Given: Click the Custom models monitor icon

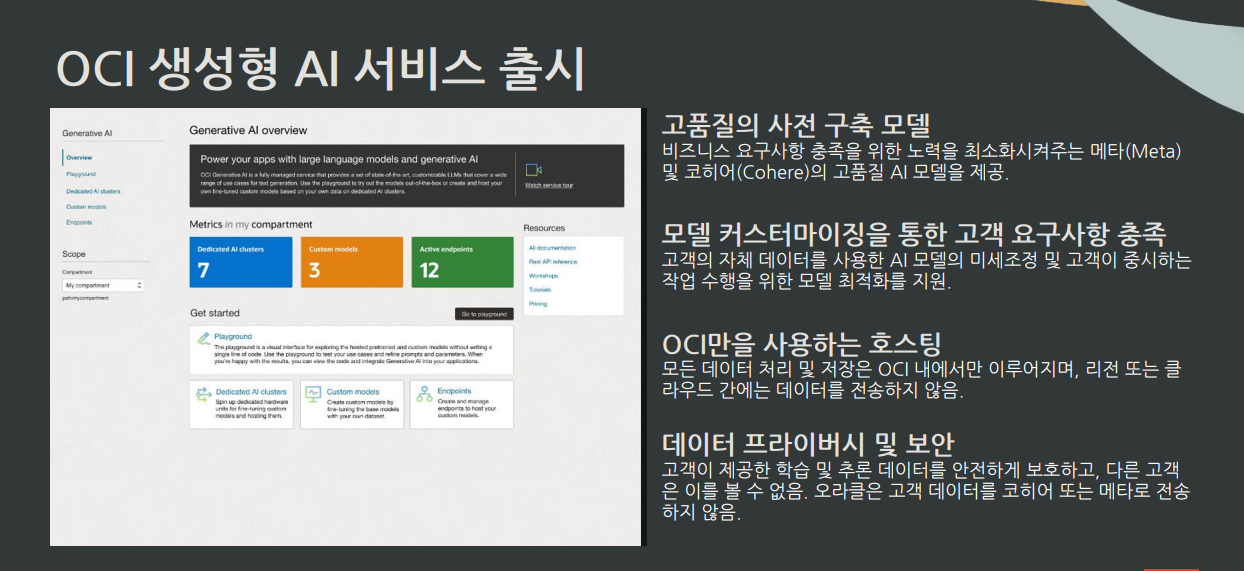Looking at the screenshot, I should [x=313, y=394].
